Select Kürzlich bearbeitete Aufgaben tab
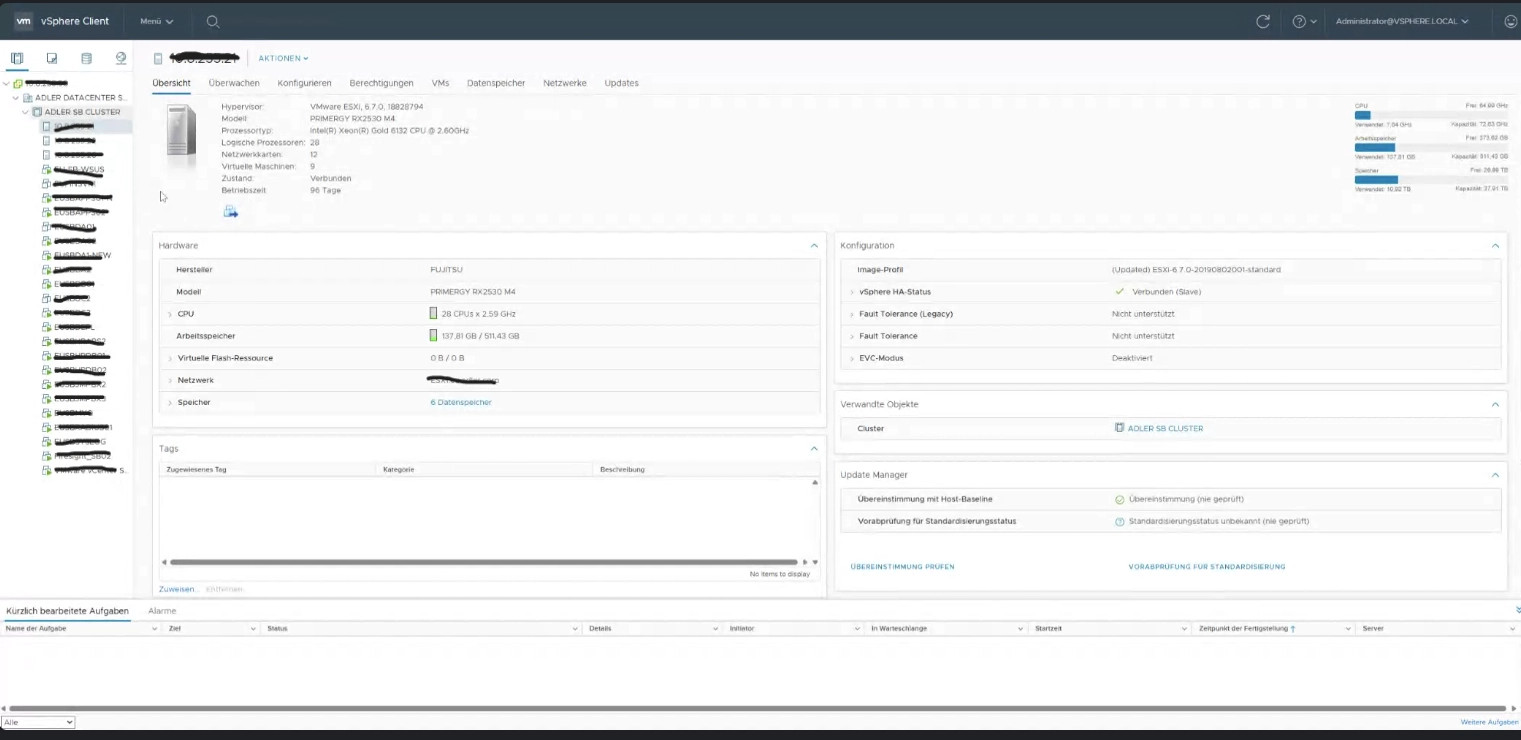 (x=67, y=610)
